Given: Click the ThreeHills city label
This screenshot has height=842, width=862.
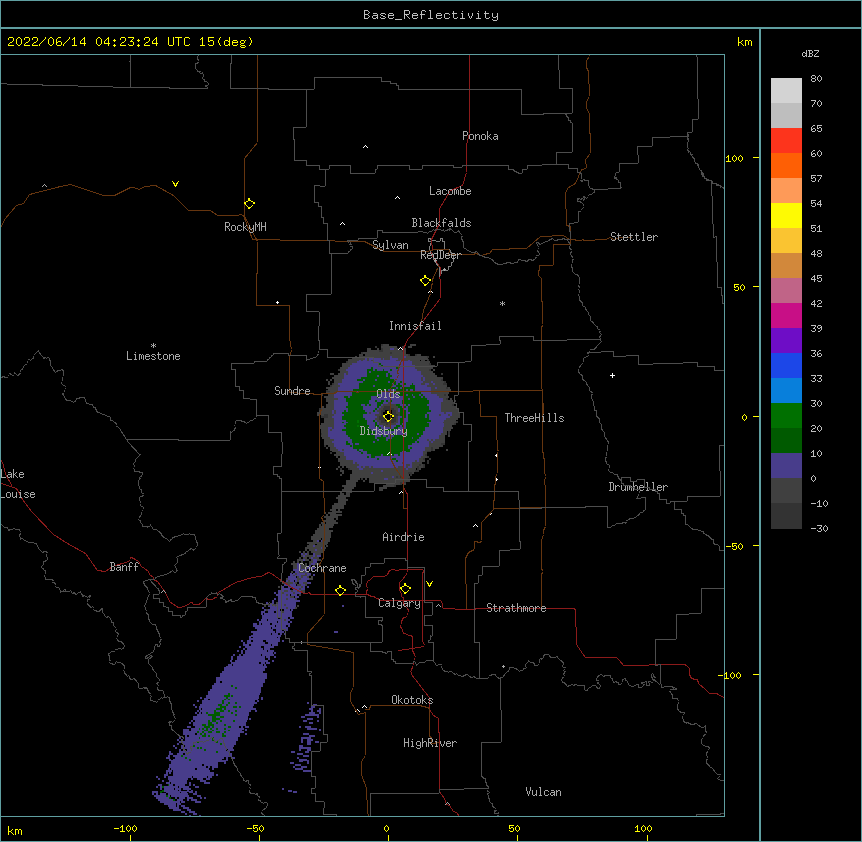Looking at the screenshot, I should pyautogui.click(x=534, y=418).
